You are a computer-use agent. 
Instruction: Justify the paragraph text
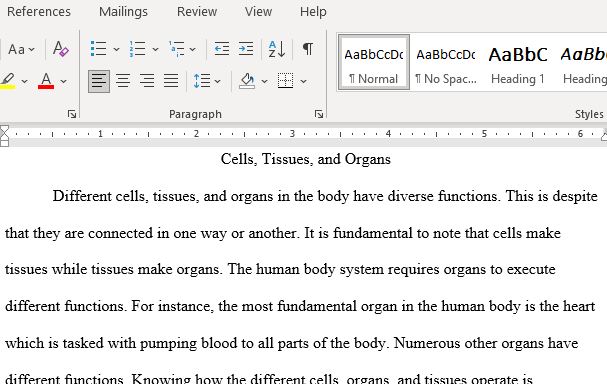[x=171, y=81]
